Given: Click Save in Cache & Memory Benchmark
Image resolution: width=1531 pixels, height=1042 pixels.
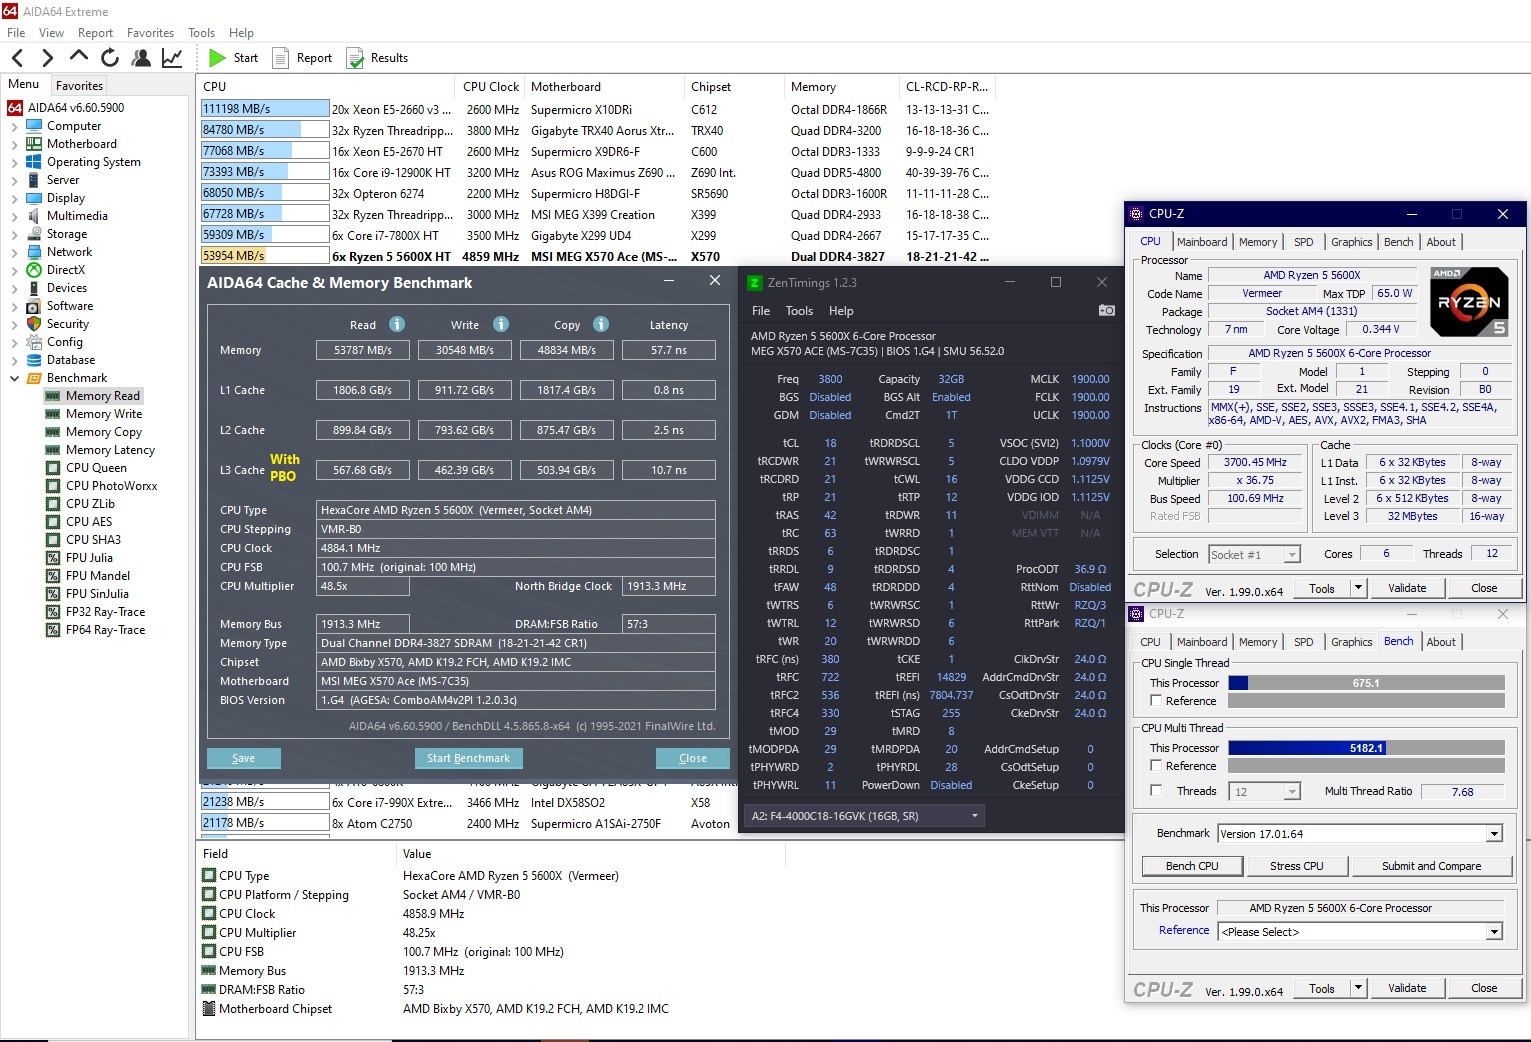Looking at the screenshot, I should tap(244, 758).
